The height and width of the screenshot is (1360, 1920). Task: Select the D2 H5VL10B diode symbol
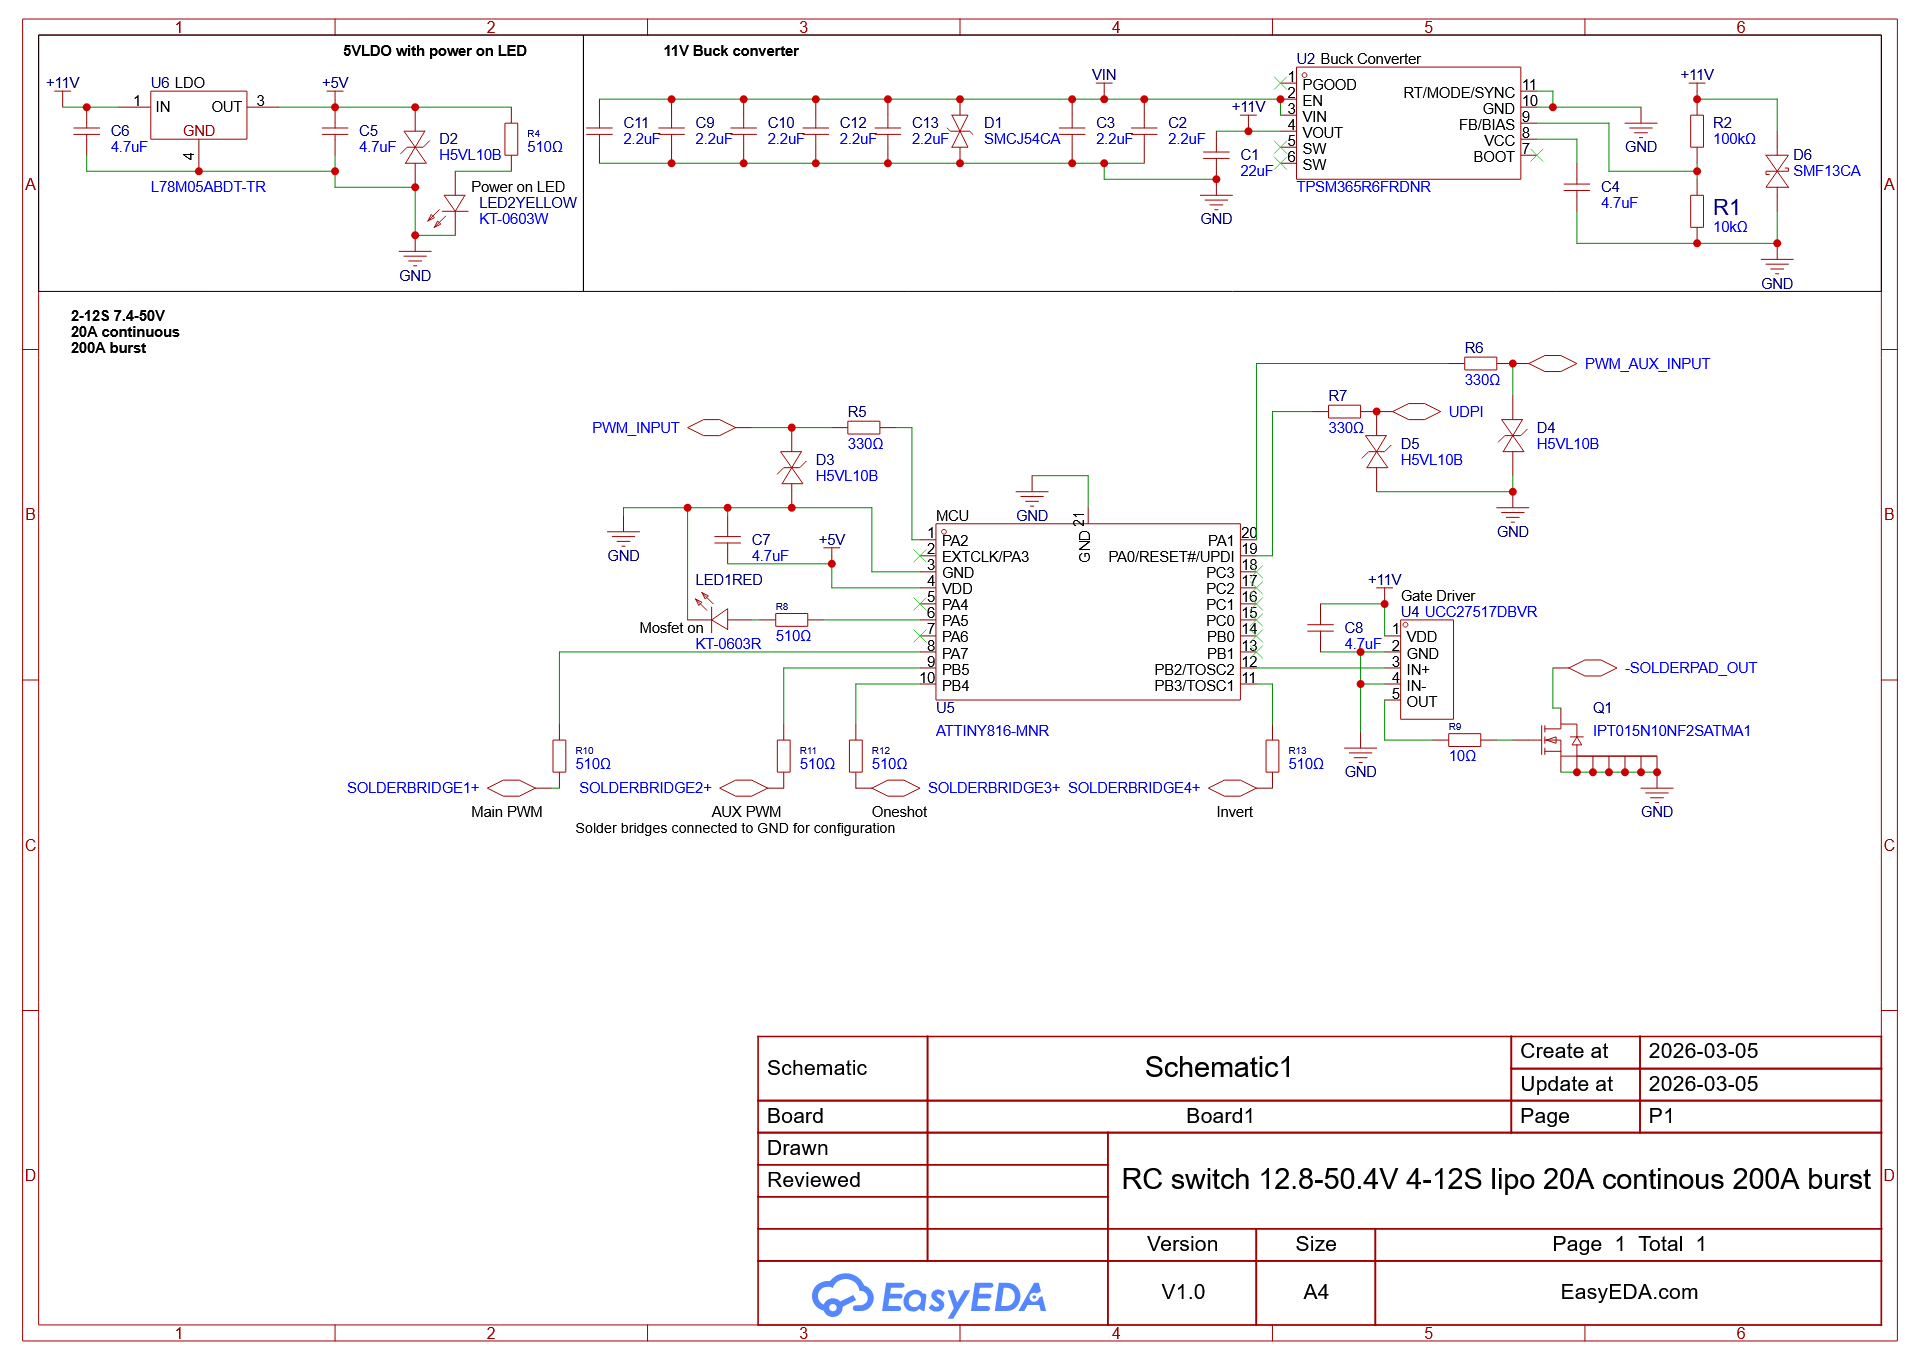(415, 147)
